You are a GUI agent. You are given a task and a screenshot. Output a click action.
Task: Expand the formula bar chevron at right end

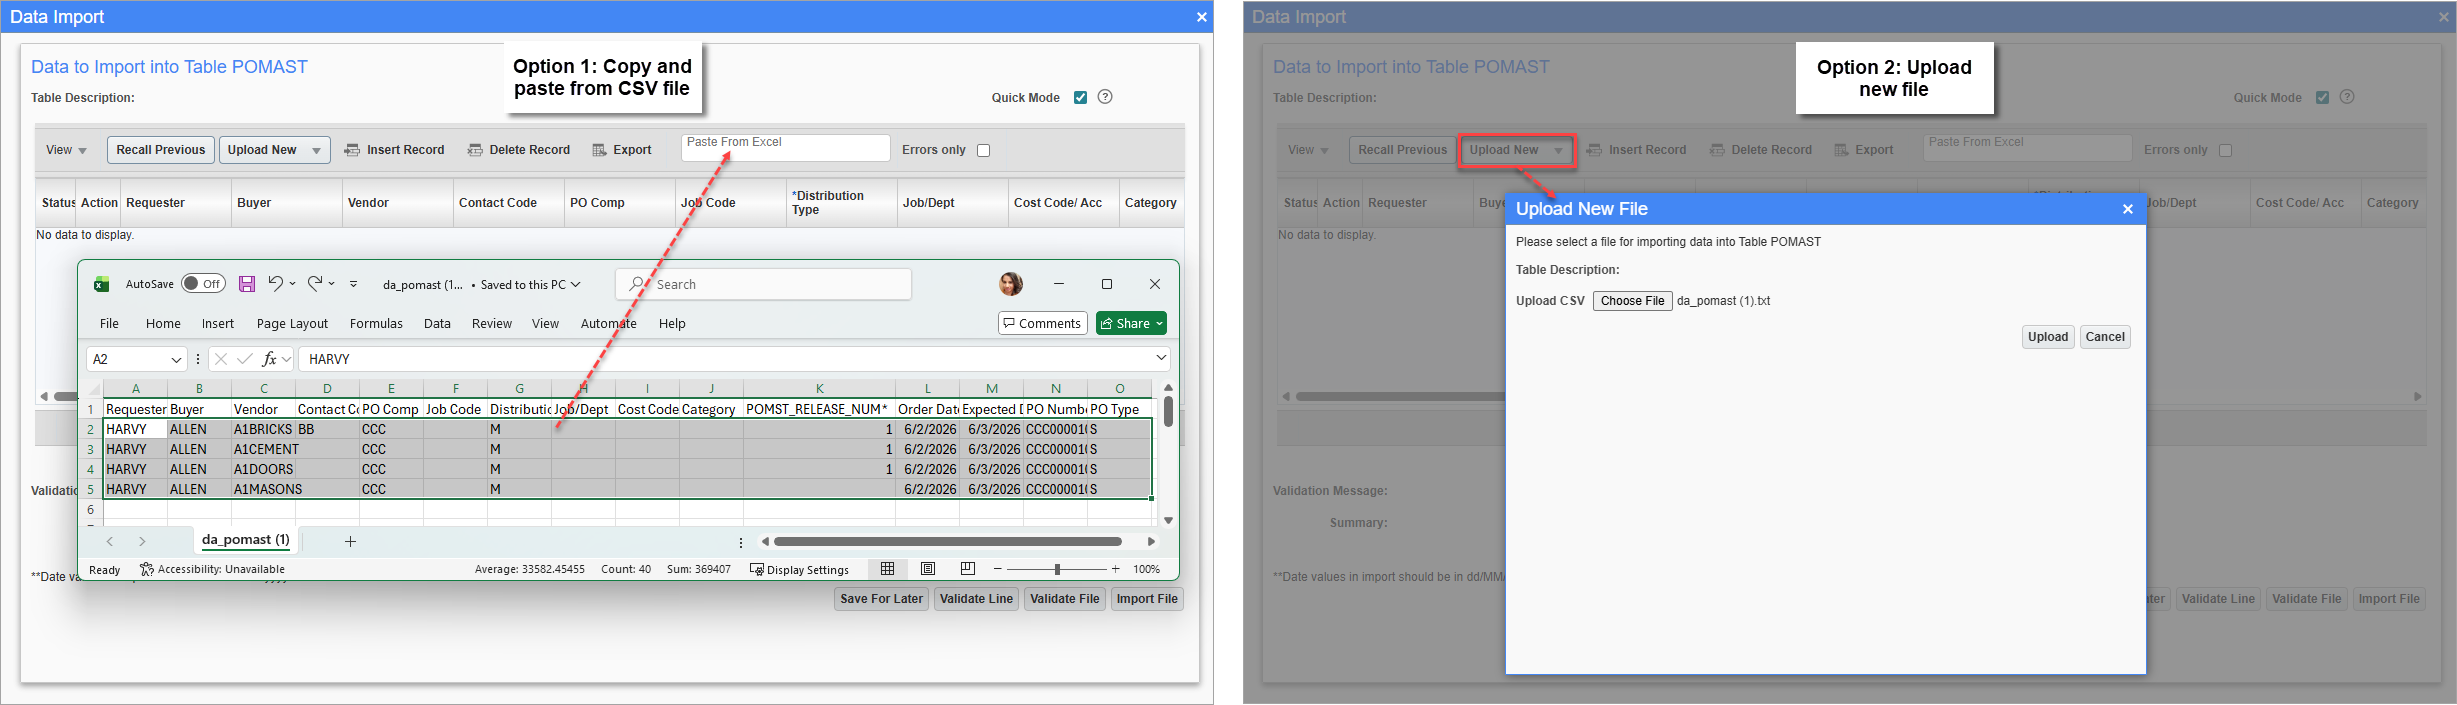tap(1161, 358)
